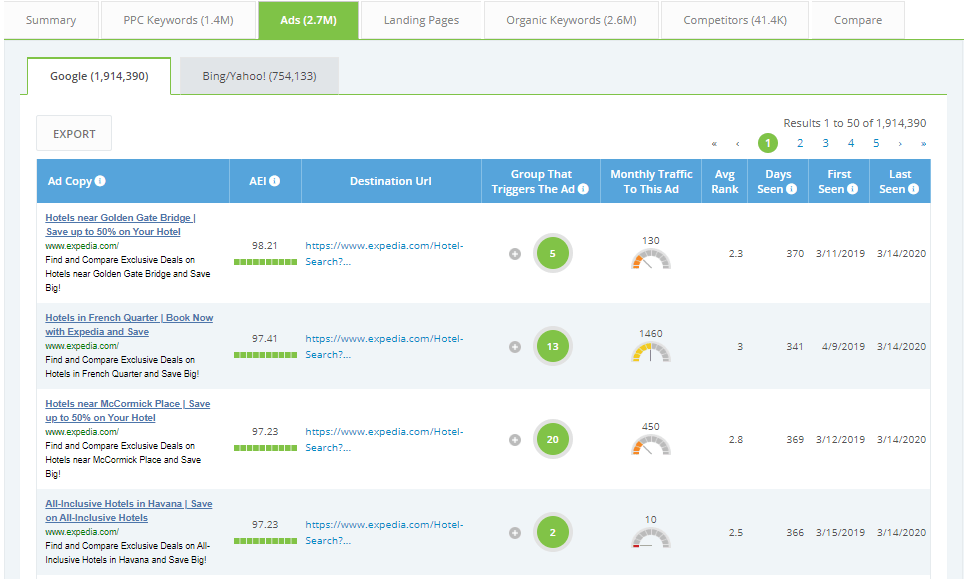Click the Days Seen info icon
Image resolution: width=965 pixels, height=579 pixels.
(791, 189)
